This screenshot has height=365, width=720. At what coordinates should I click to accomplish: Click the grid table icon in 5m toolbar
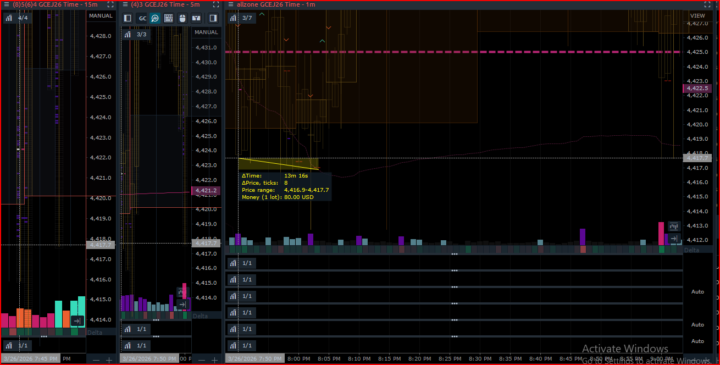click(169, 18)
